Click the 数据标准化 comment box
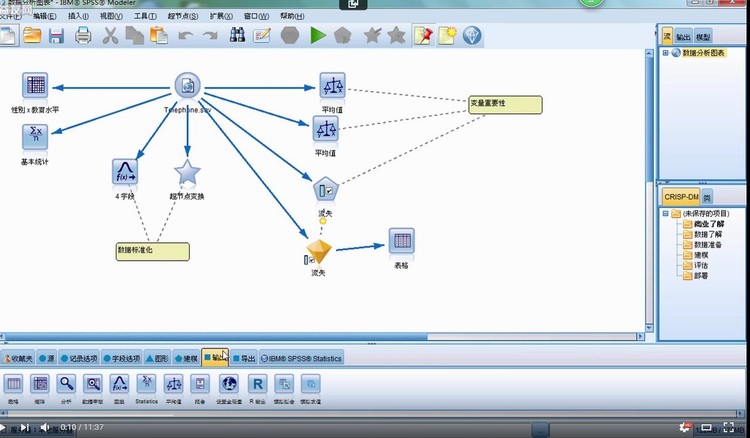The image size is (750, 438). tap(153, 252)
